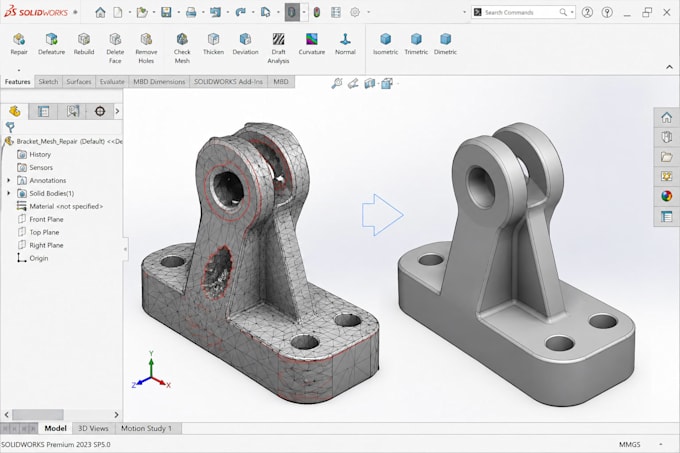The width and height of the screenshot is (680, 453).
Task: Choose the Delete Face tool
Action: point(115,39)
